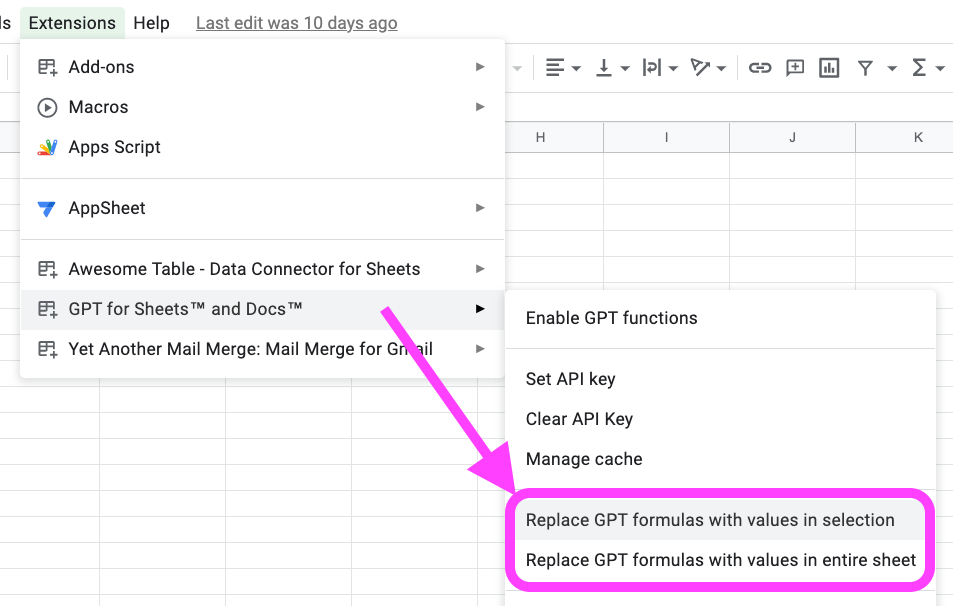
Task: Select Manage cache option
Action: [x=584, y=459]
